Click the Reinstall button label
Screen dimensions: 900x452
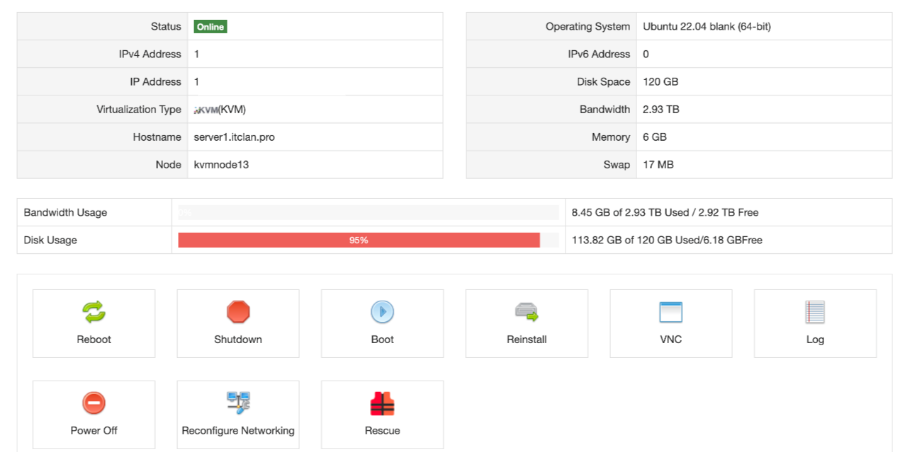(526, 340)
